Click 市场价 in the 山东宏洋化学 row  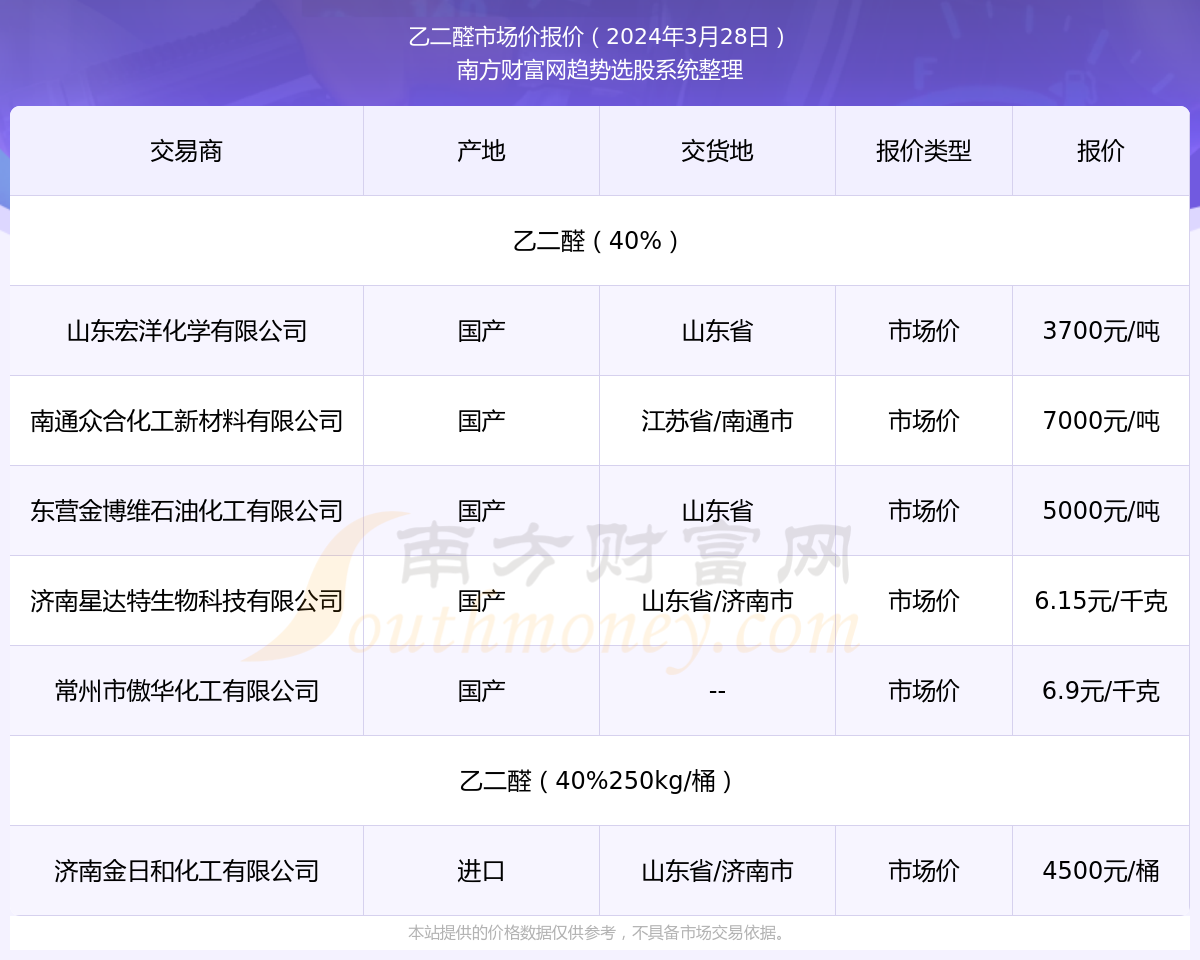pyautogui.click(x=924, y=331)
